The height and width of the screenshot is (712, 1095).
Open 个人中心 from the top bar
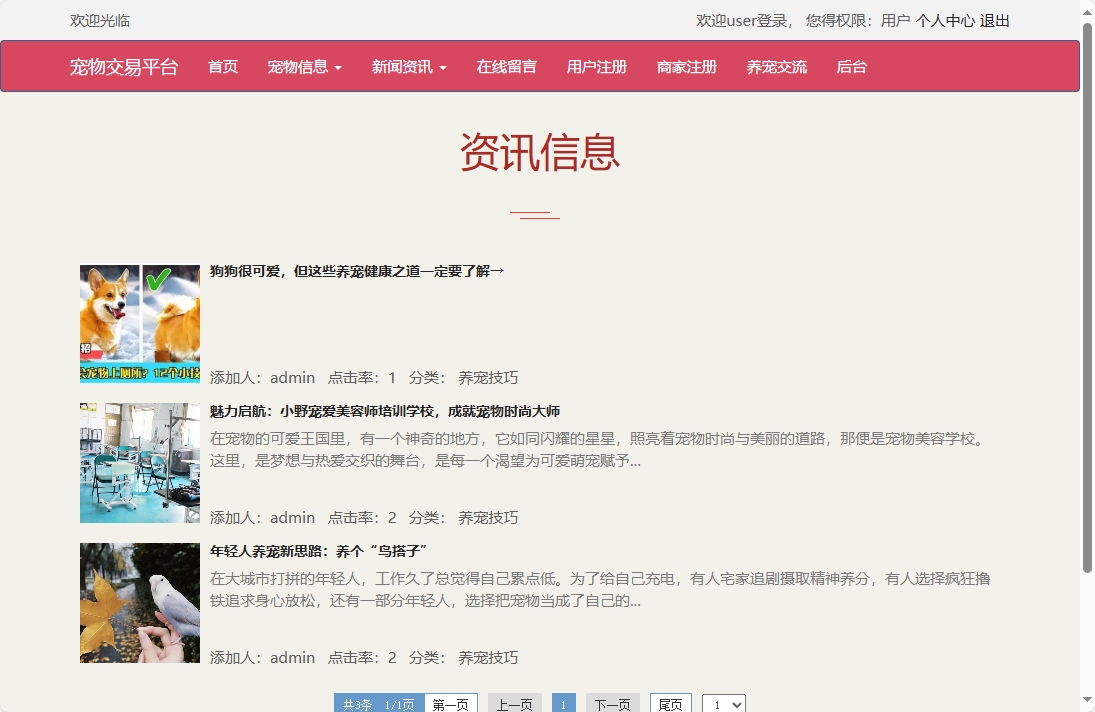(x=946, y=20)
